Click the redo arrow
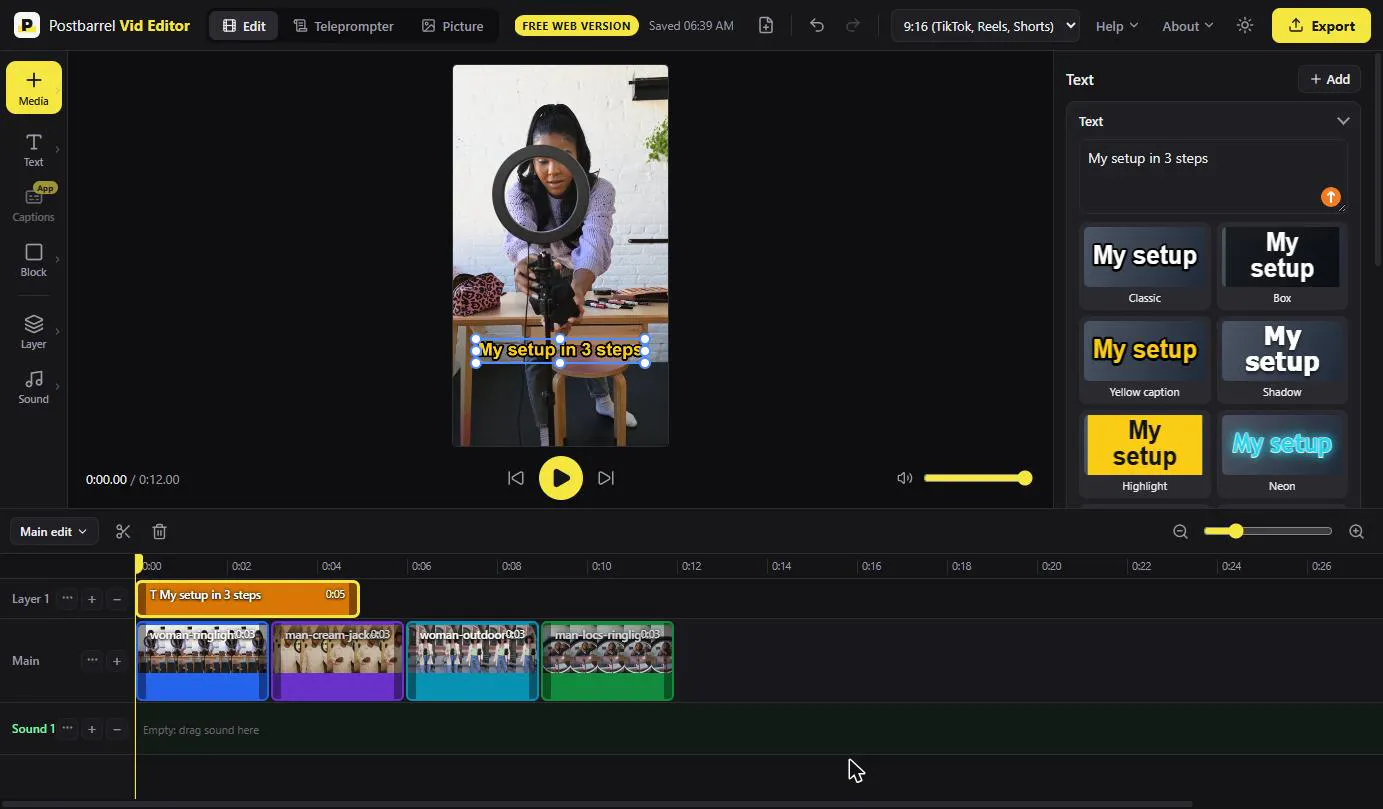The height and width of the screenshot is (809, 1383). (x=853, y=26)
